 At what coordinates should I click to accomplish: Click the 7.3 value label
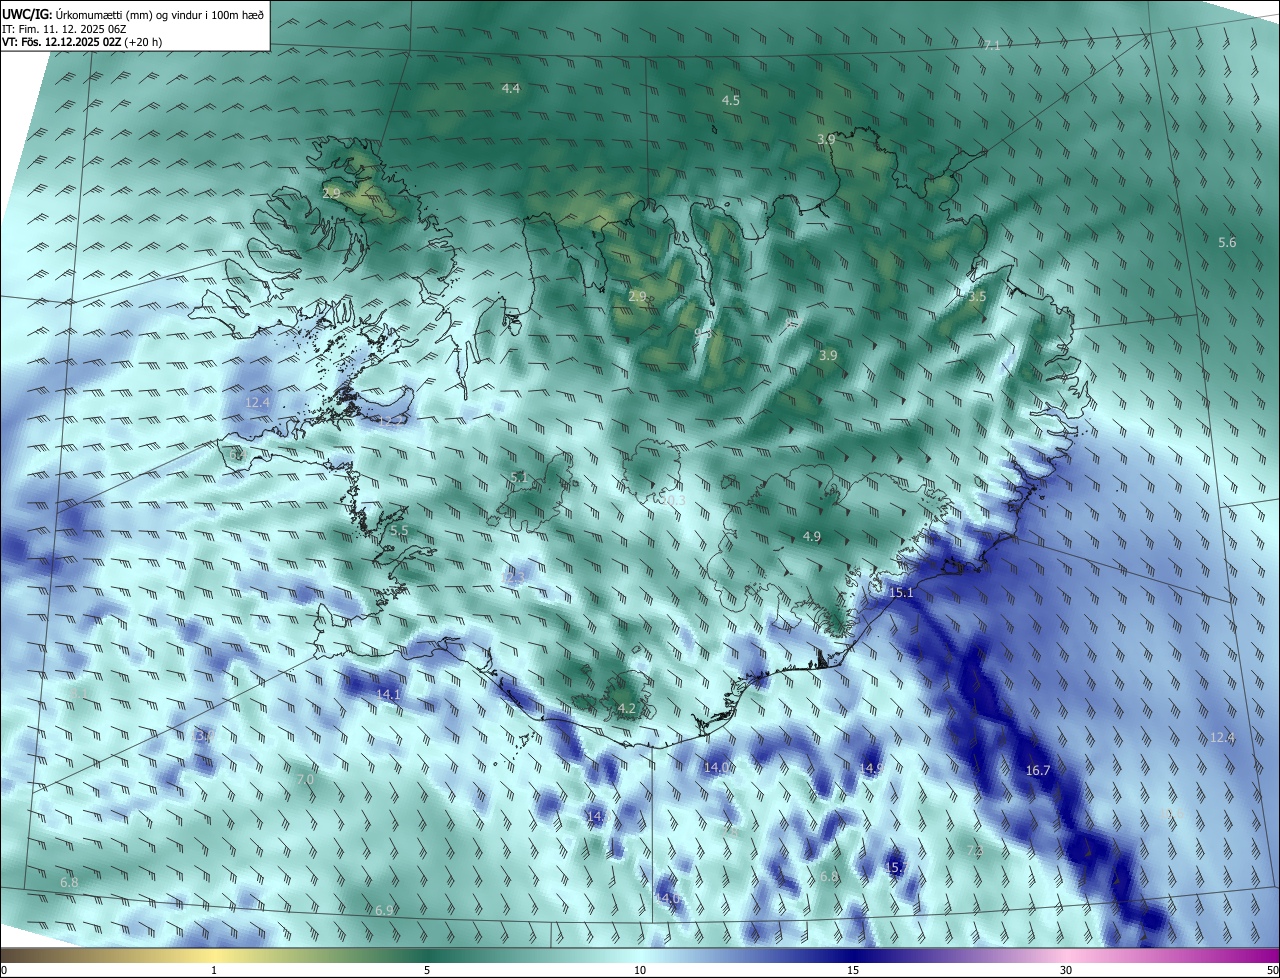(x=976, y=851)
